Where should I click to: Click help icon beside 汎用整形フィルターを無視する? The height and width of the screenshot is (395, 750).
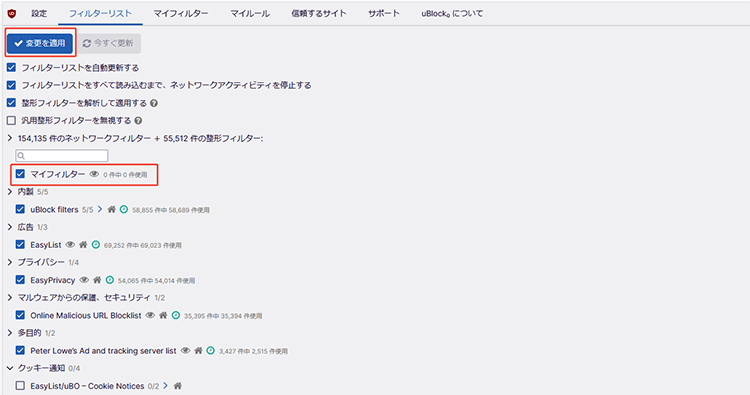pos(138,121)
